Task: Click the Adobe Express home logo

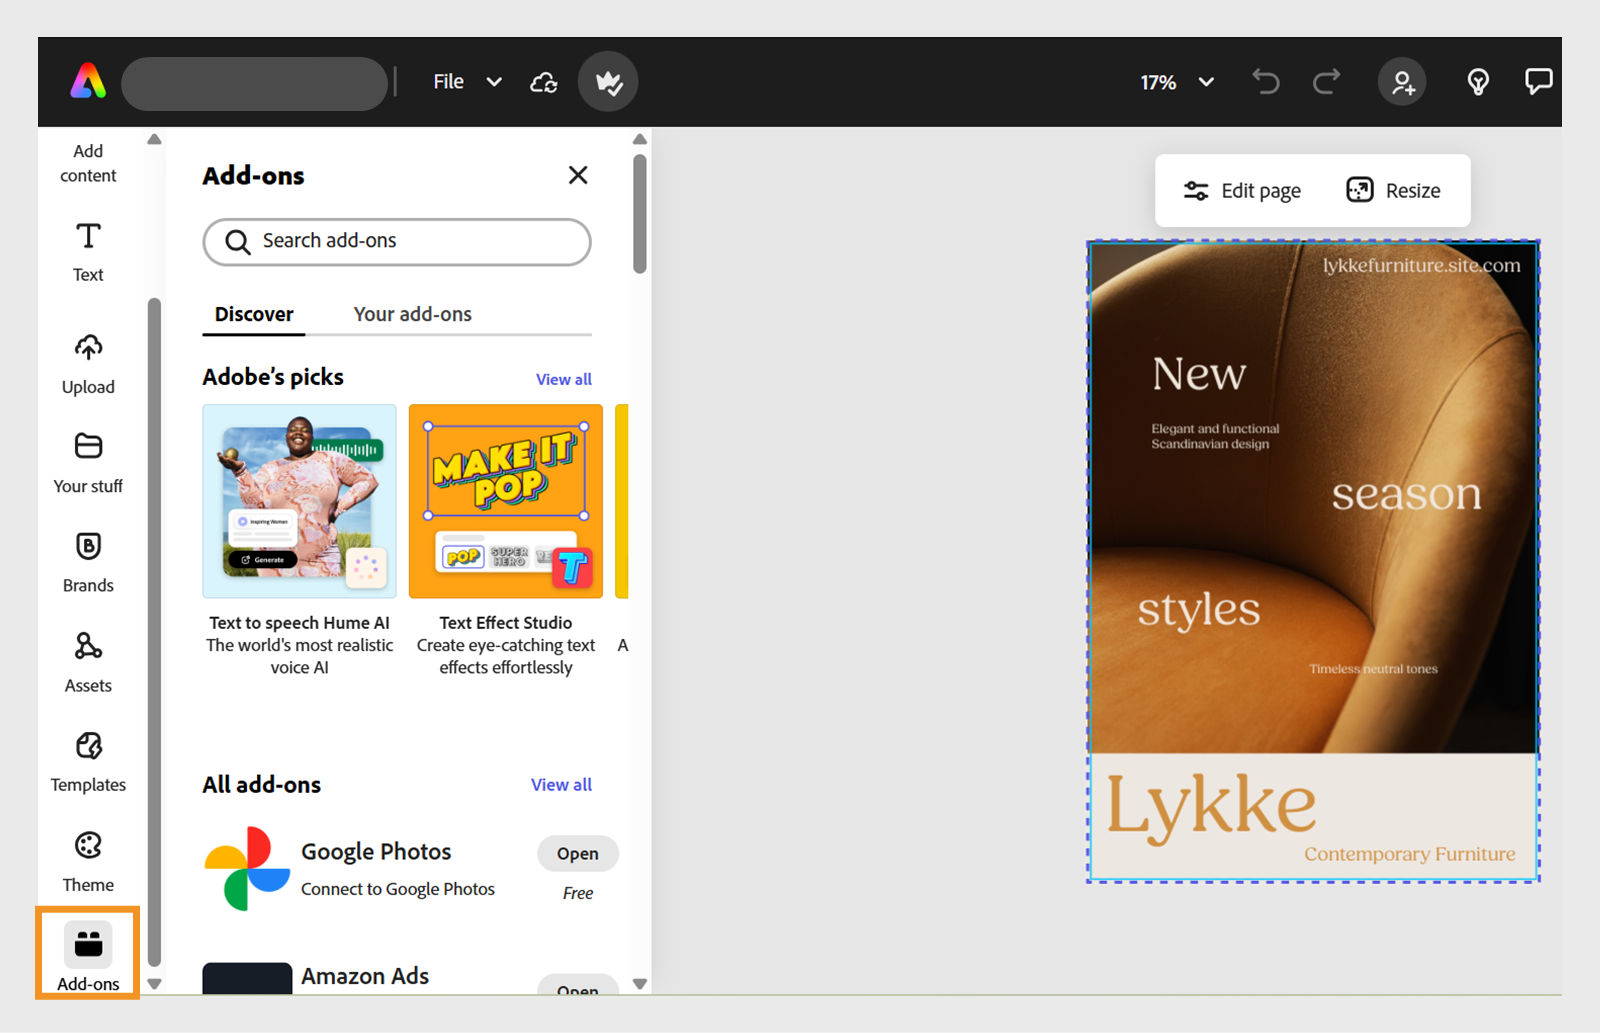Action: coord(88,81)
